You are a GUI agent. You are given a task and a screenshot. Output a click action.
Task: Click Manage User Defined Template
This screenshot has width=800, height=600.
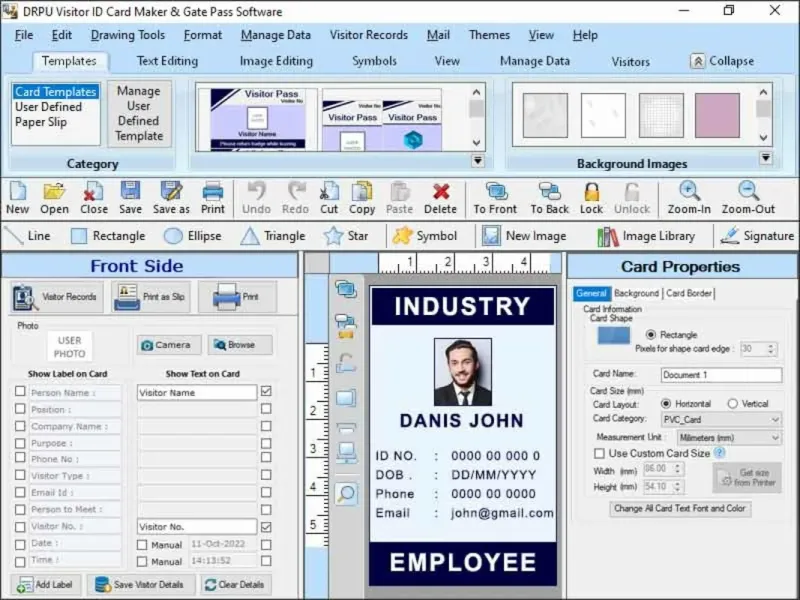point(139,114)
